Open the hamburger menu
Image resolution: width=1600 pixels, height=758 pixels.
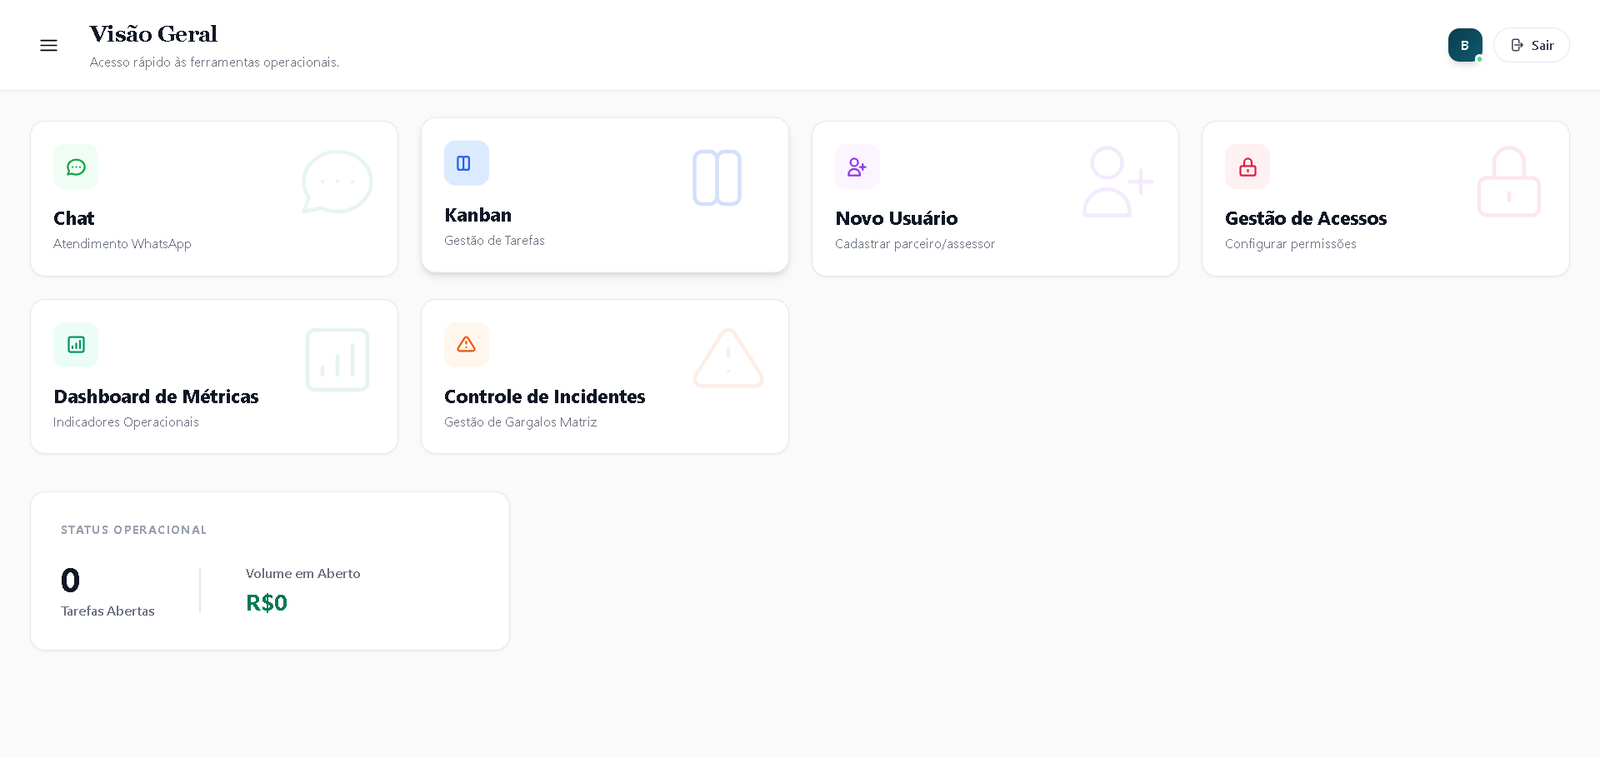tap(48, 45)
